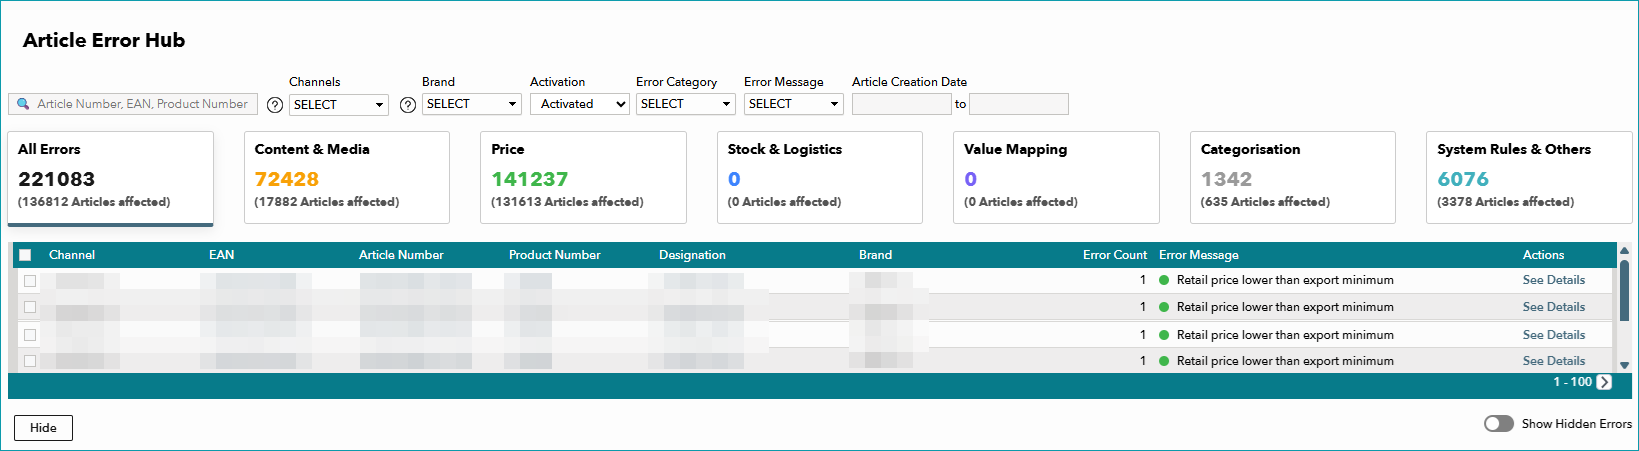Click the 1342 Categorisation count

pyautogui.click(x=1227, y=179)
